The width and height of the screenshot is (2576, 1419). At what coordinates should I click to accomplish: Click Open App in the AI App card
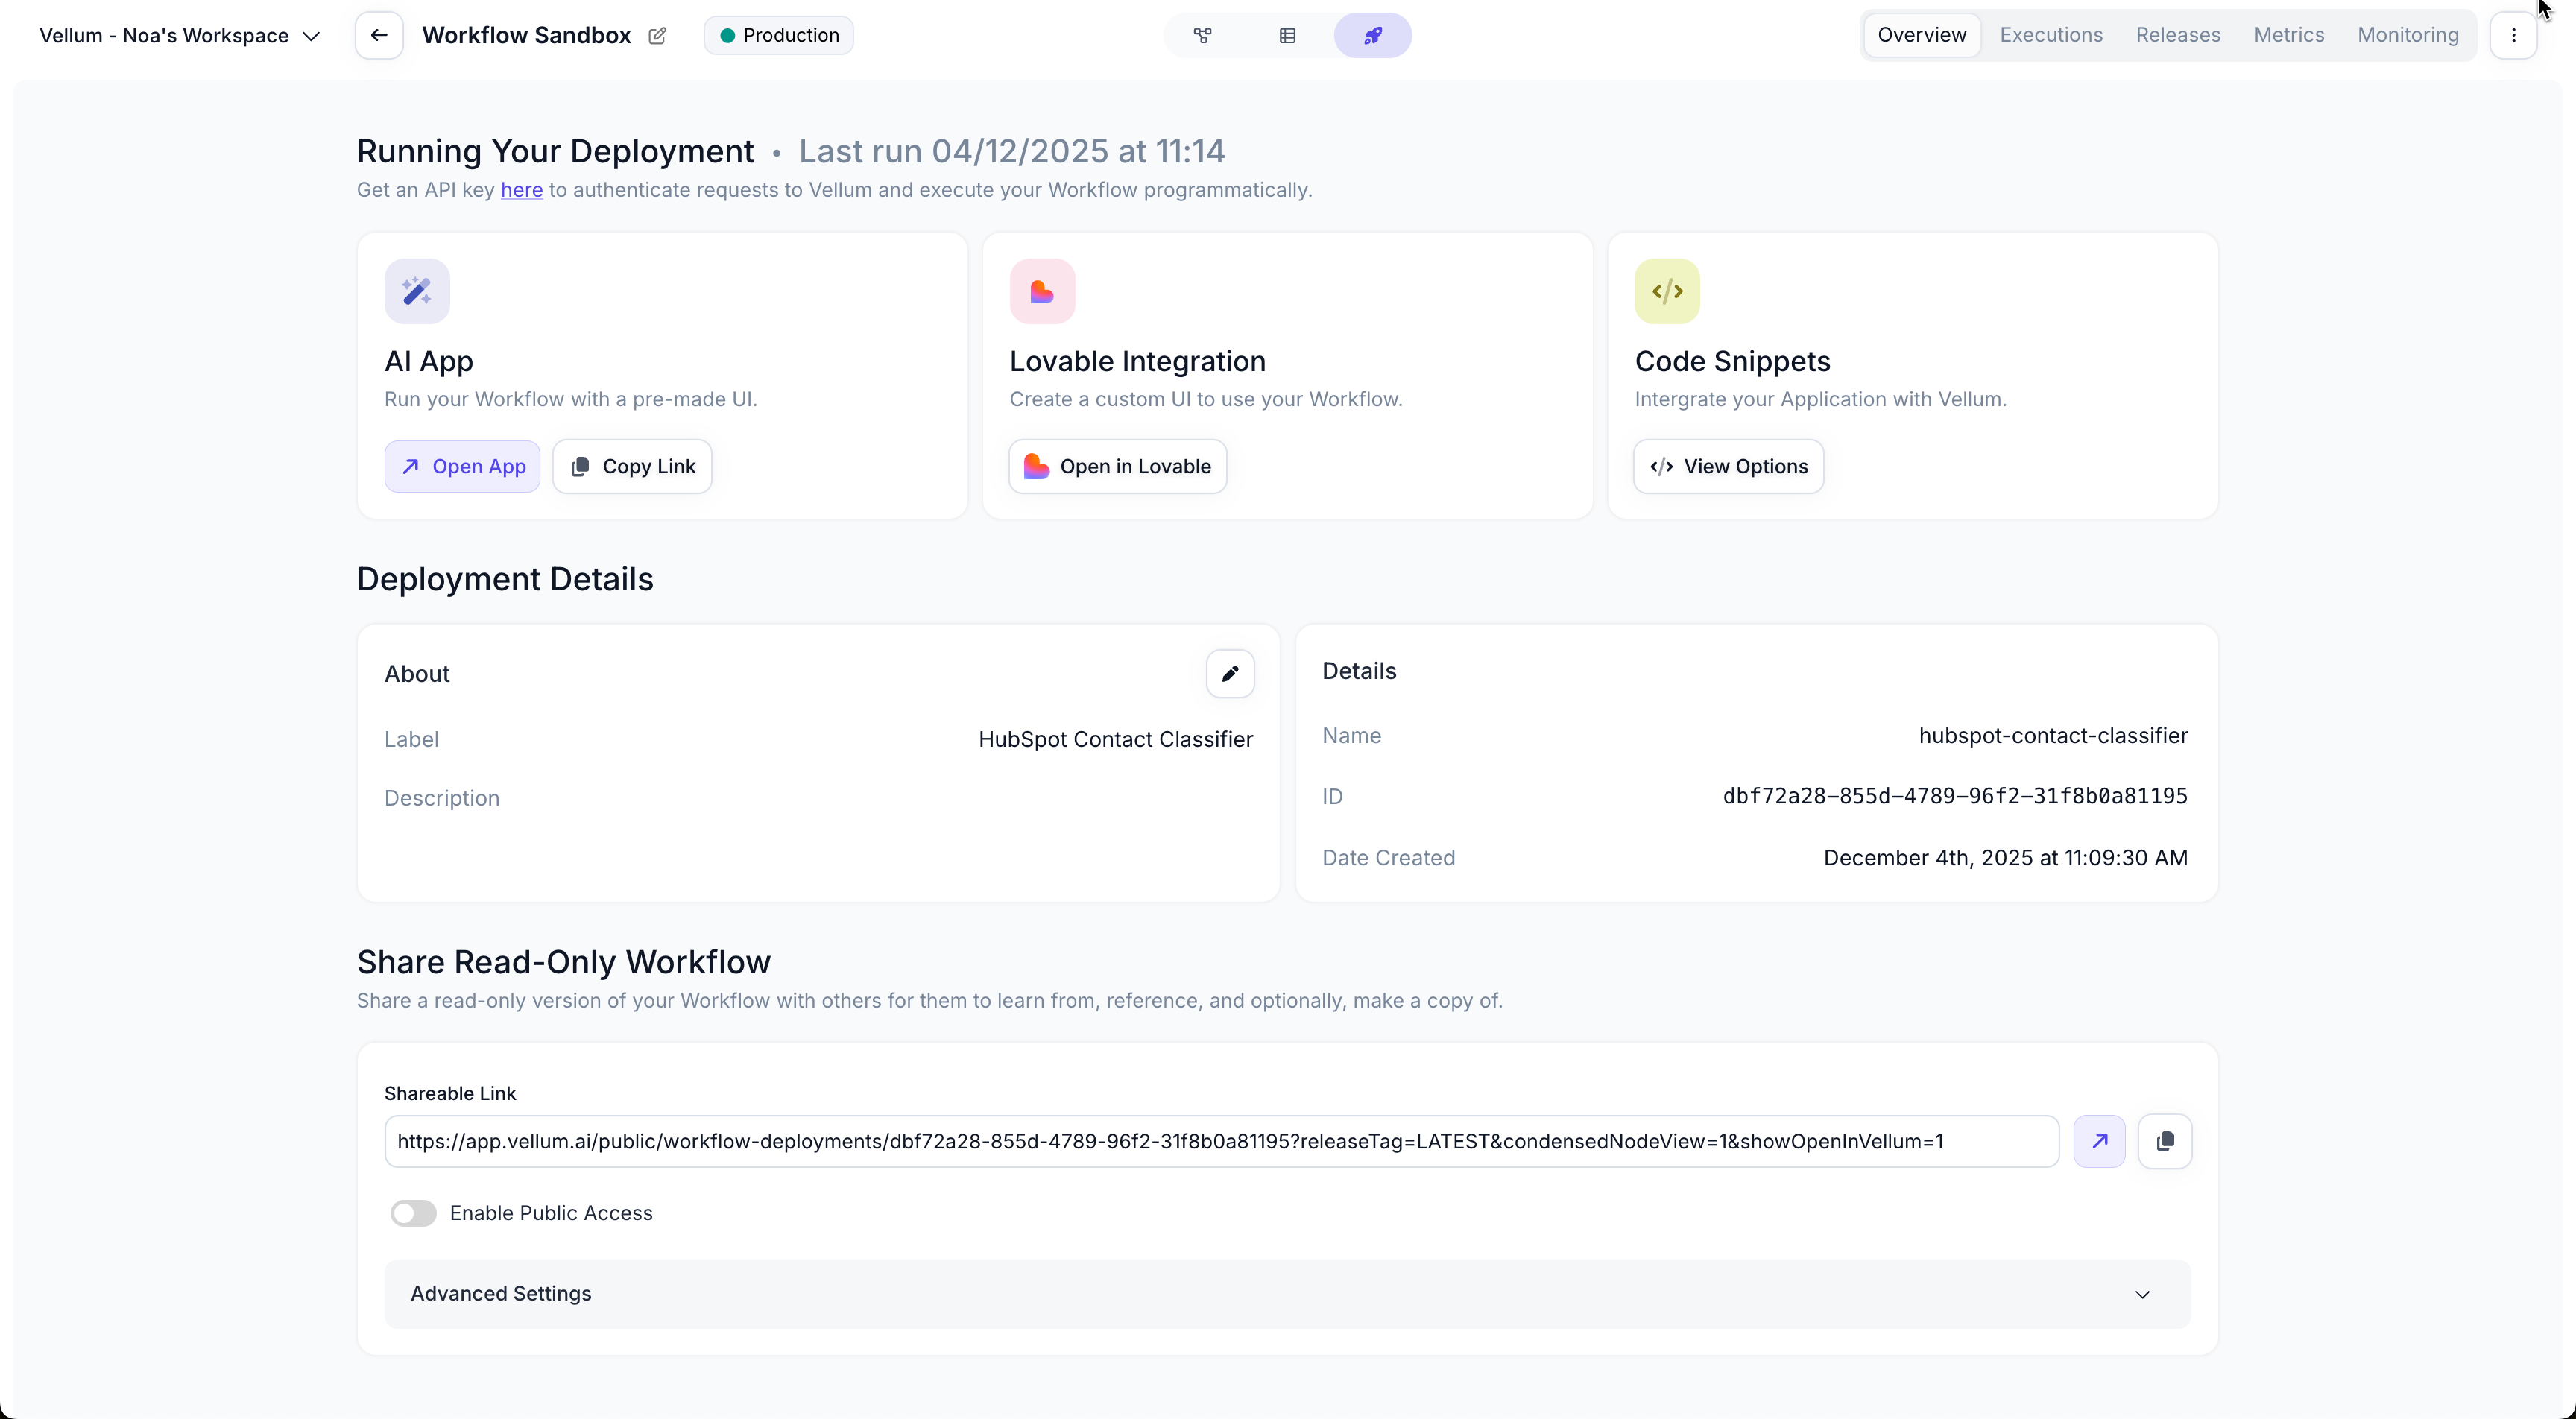(x=462, y=466)
